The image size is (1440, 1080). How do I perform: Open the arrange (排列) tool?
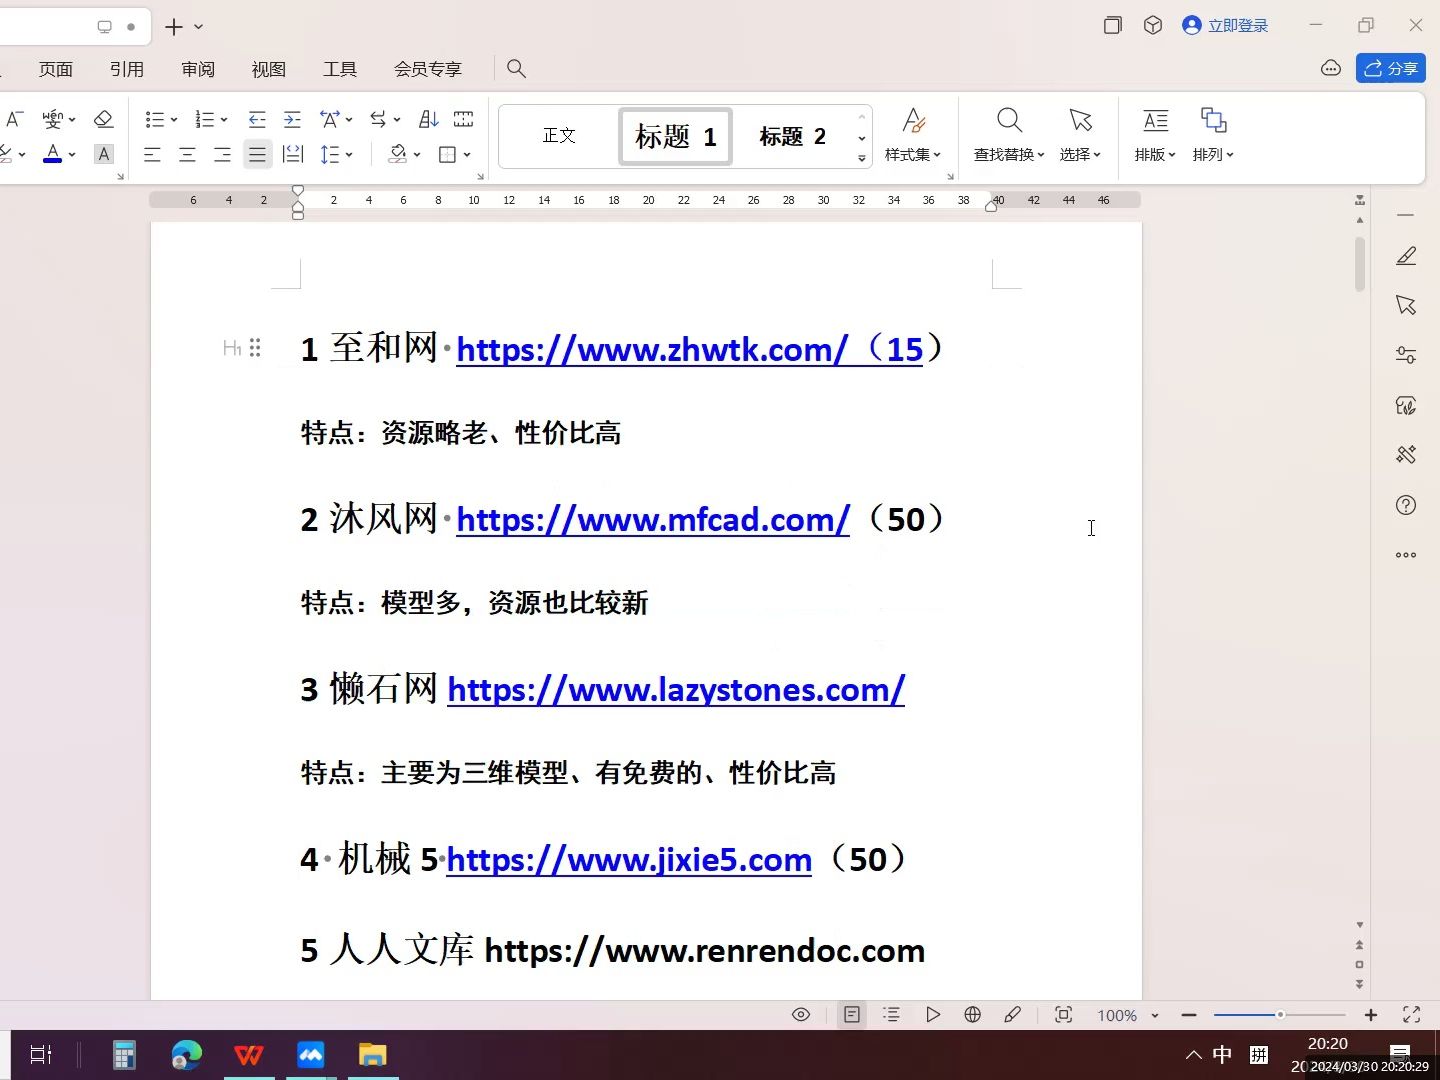pos(1213,134)
